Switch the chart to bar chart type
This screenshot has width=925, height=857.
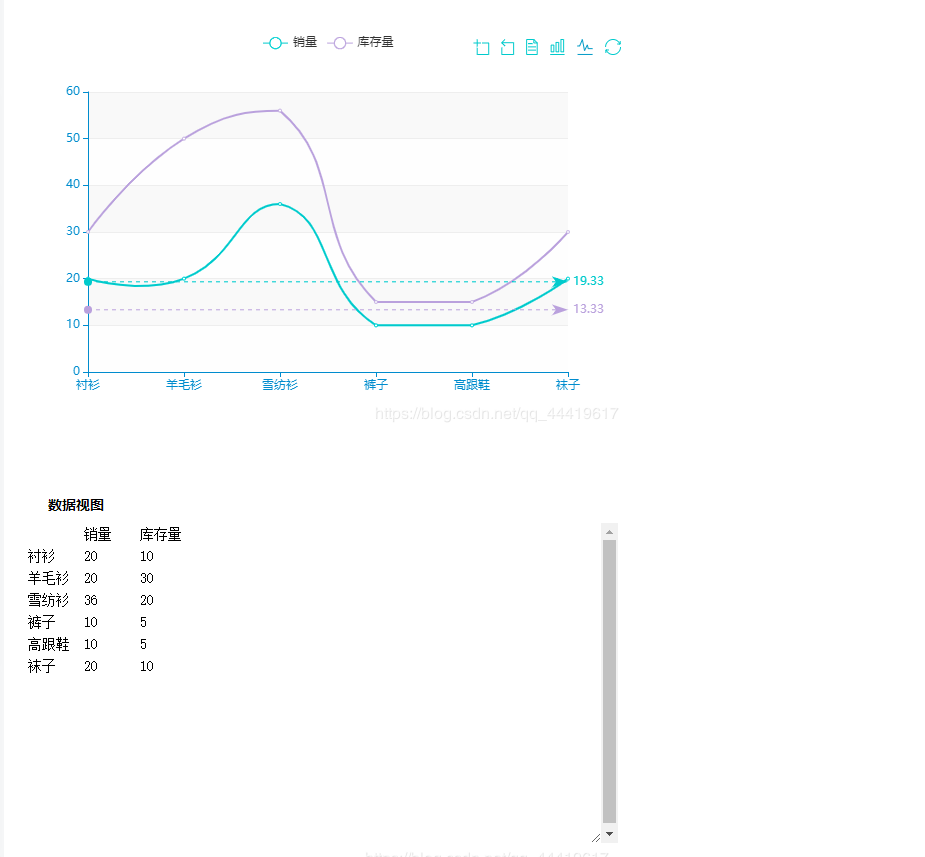click(x=557, y=47)
